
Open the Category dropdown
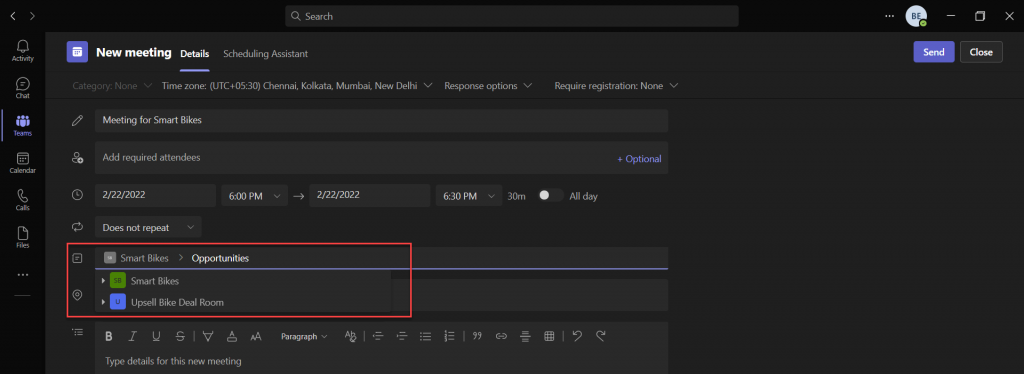[x=112, y=86]
